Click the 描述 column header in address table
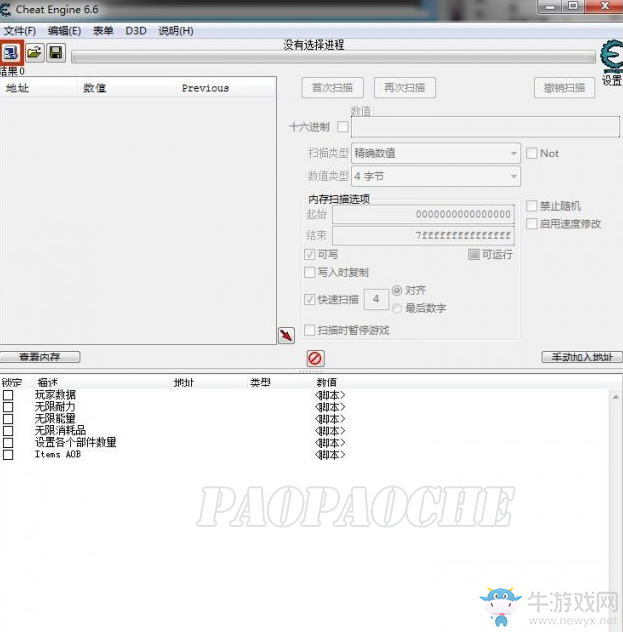The width and height of the screenshot is (623, 632). pyautogui.click(x=48, y=382)
